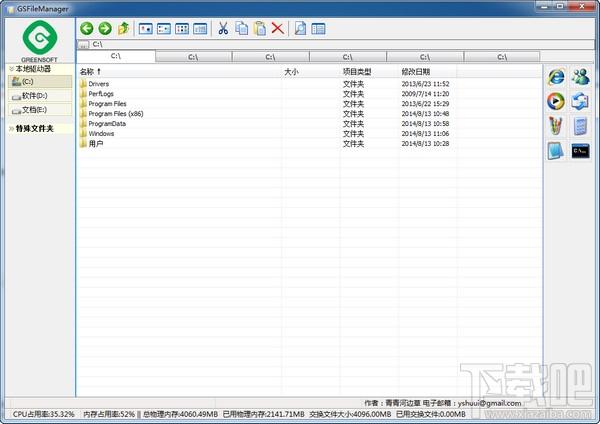Click the list panel icon after search

point(318,29)
